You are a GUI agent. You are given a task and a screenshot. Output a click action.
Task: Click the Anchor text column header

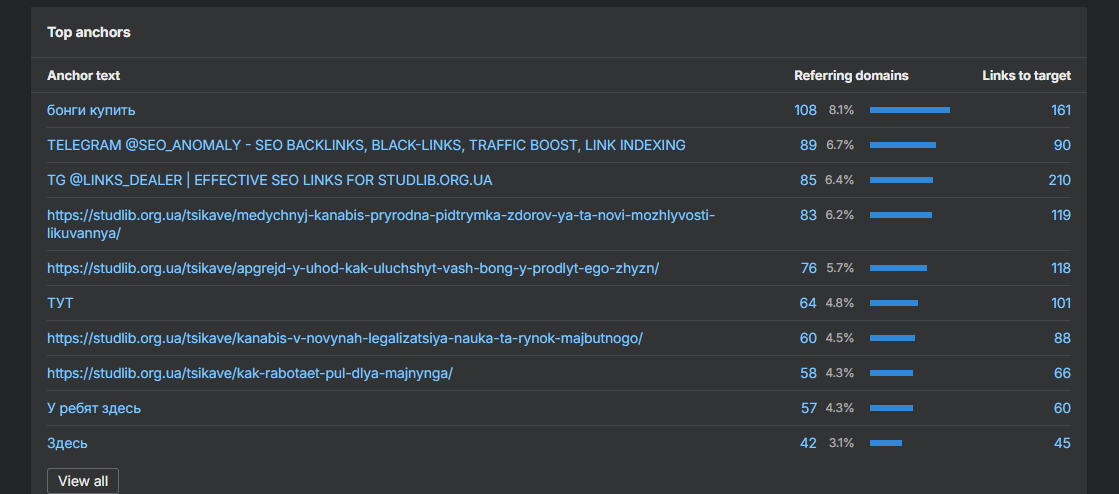click(83, 76)
